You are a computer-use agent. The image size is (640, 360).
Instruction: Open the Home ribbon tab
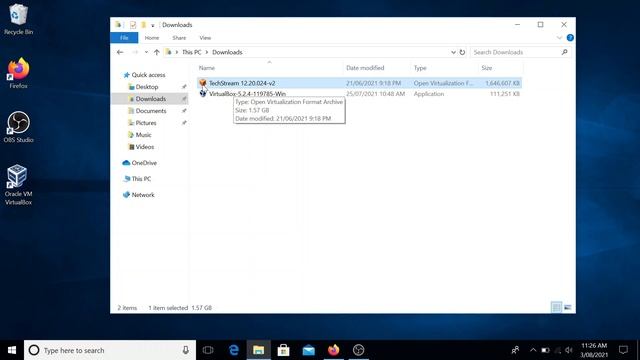pos(152,38)
